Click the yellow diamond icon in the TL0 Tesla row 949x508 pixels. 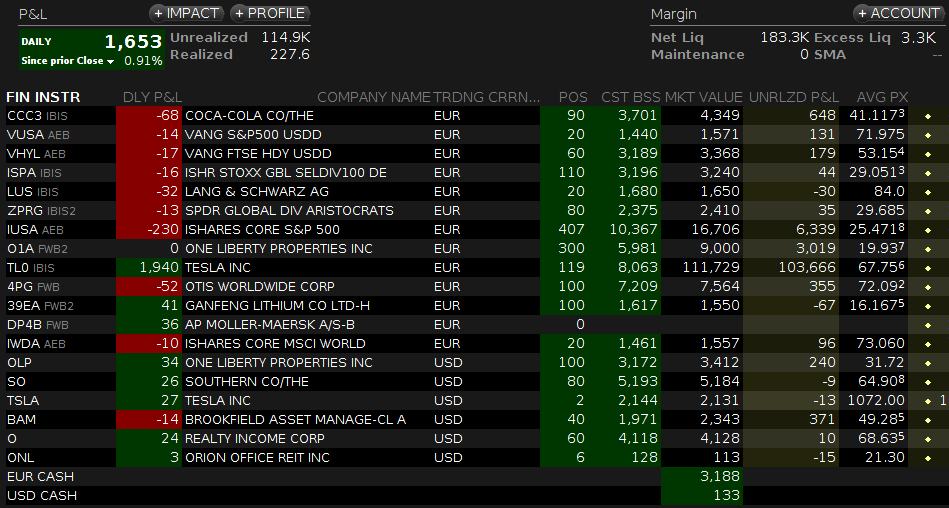click(x=927, y=268)
